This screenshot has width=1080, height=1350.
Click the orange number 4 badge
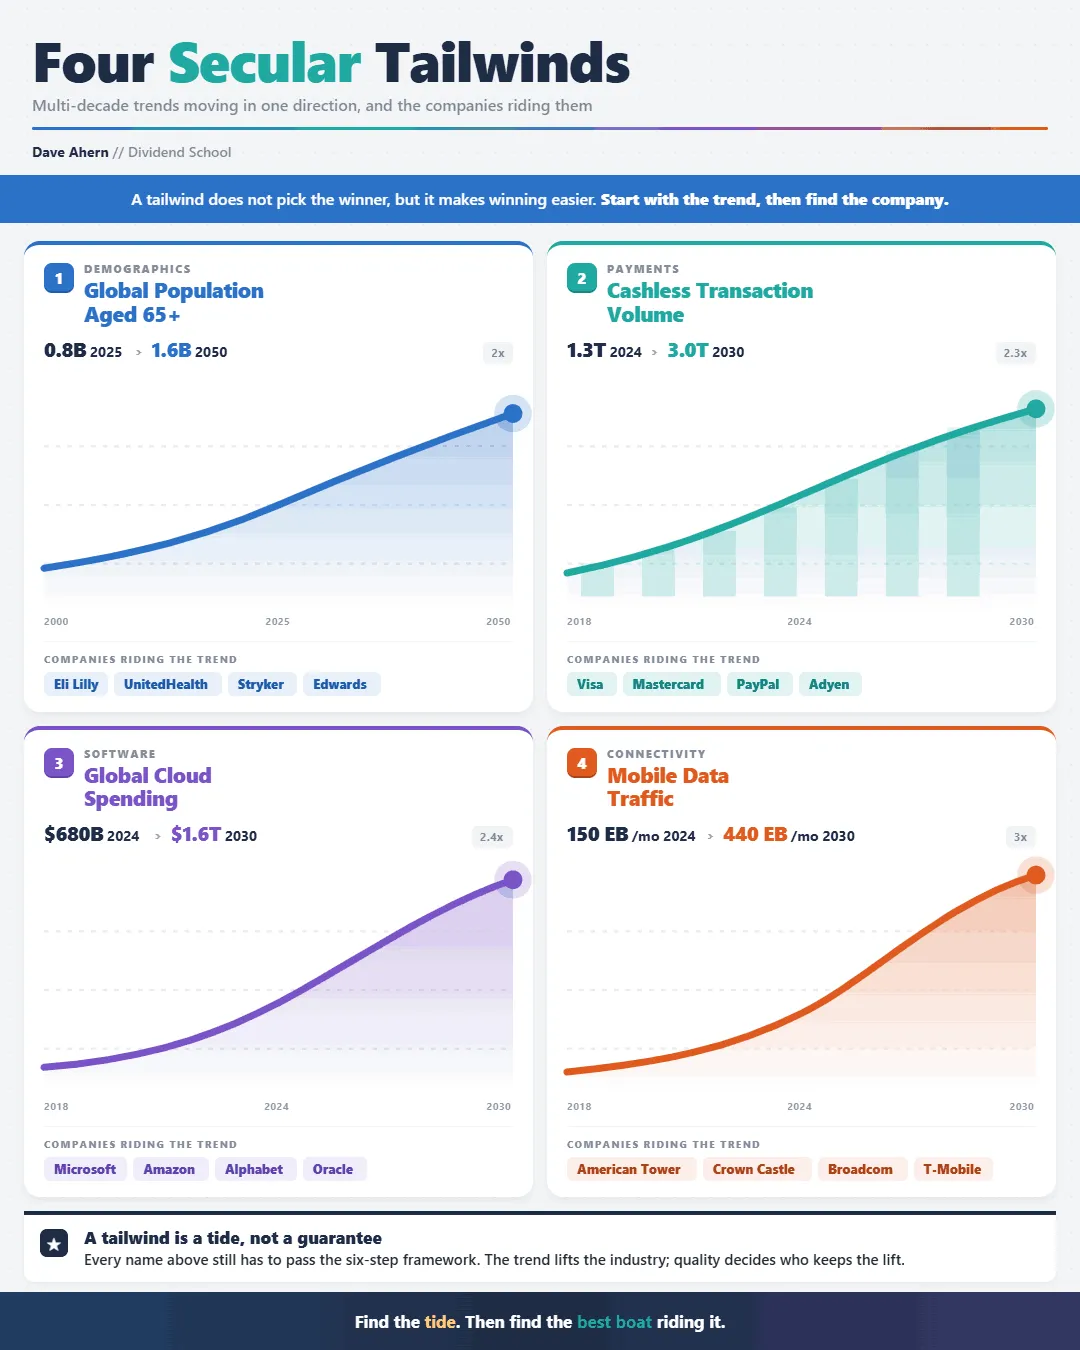pos(582,763)
